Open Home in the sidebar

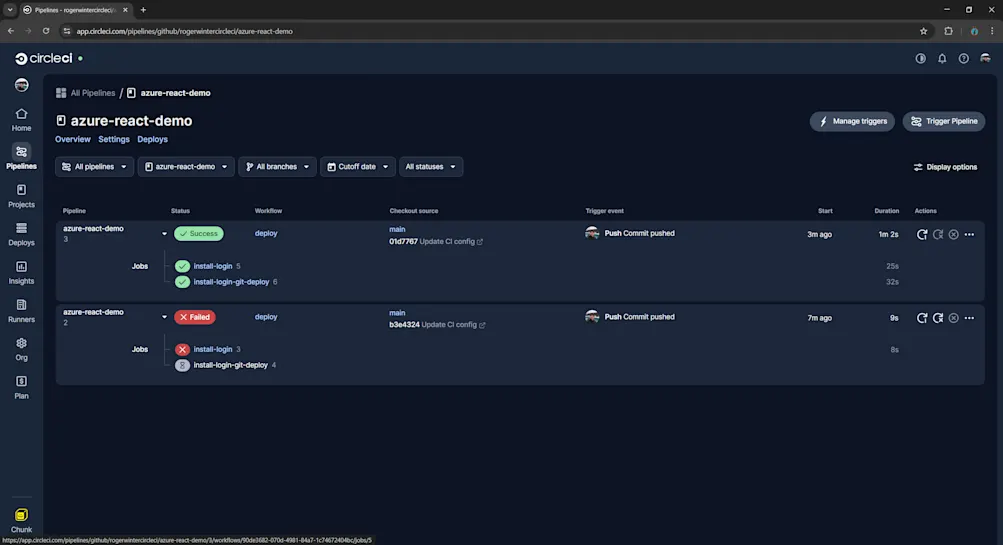21,120
